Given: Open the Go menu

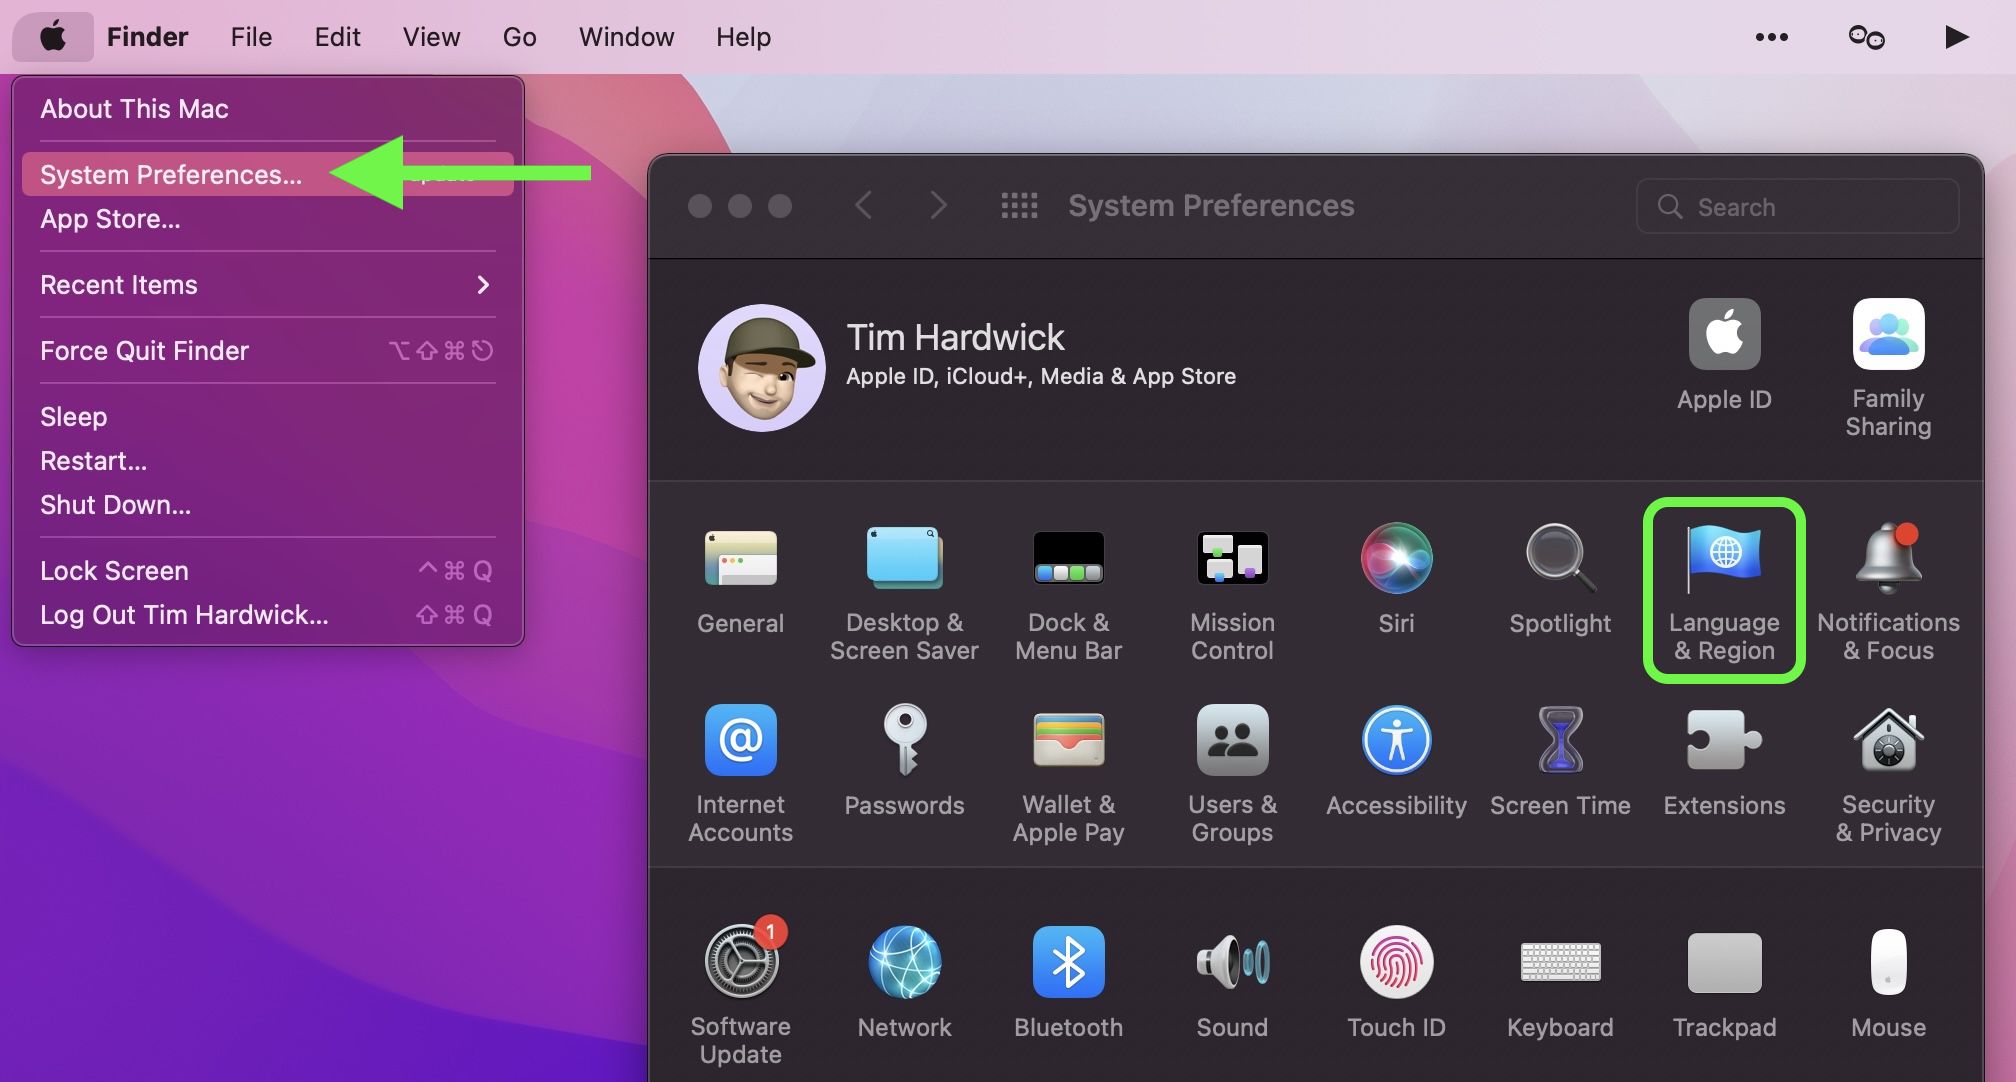Looking at the screenshot, I should pos(519,37).
